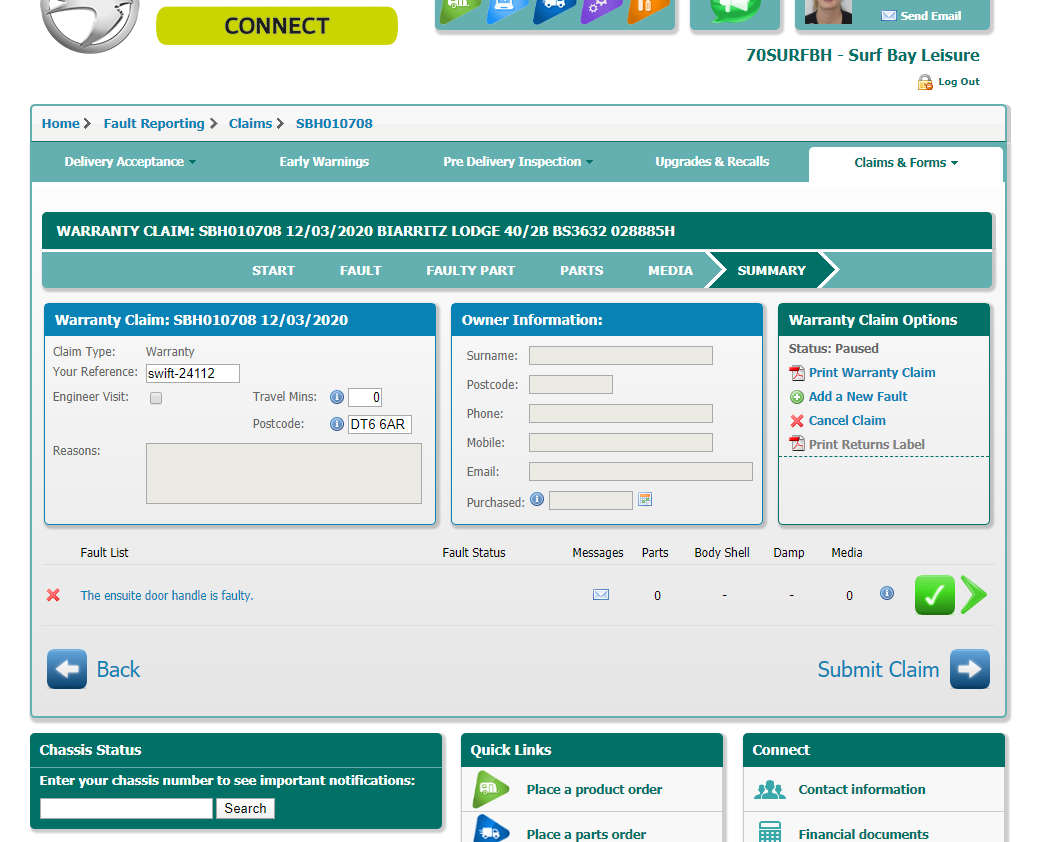This screenshot has height=842, width=1059.
Task: Go to the FAULTY PART step
Action: click(470, 270)
